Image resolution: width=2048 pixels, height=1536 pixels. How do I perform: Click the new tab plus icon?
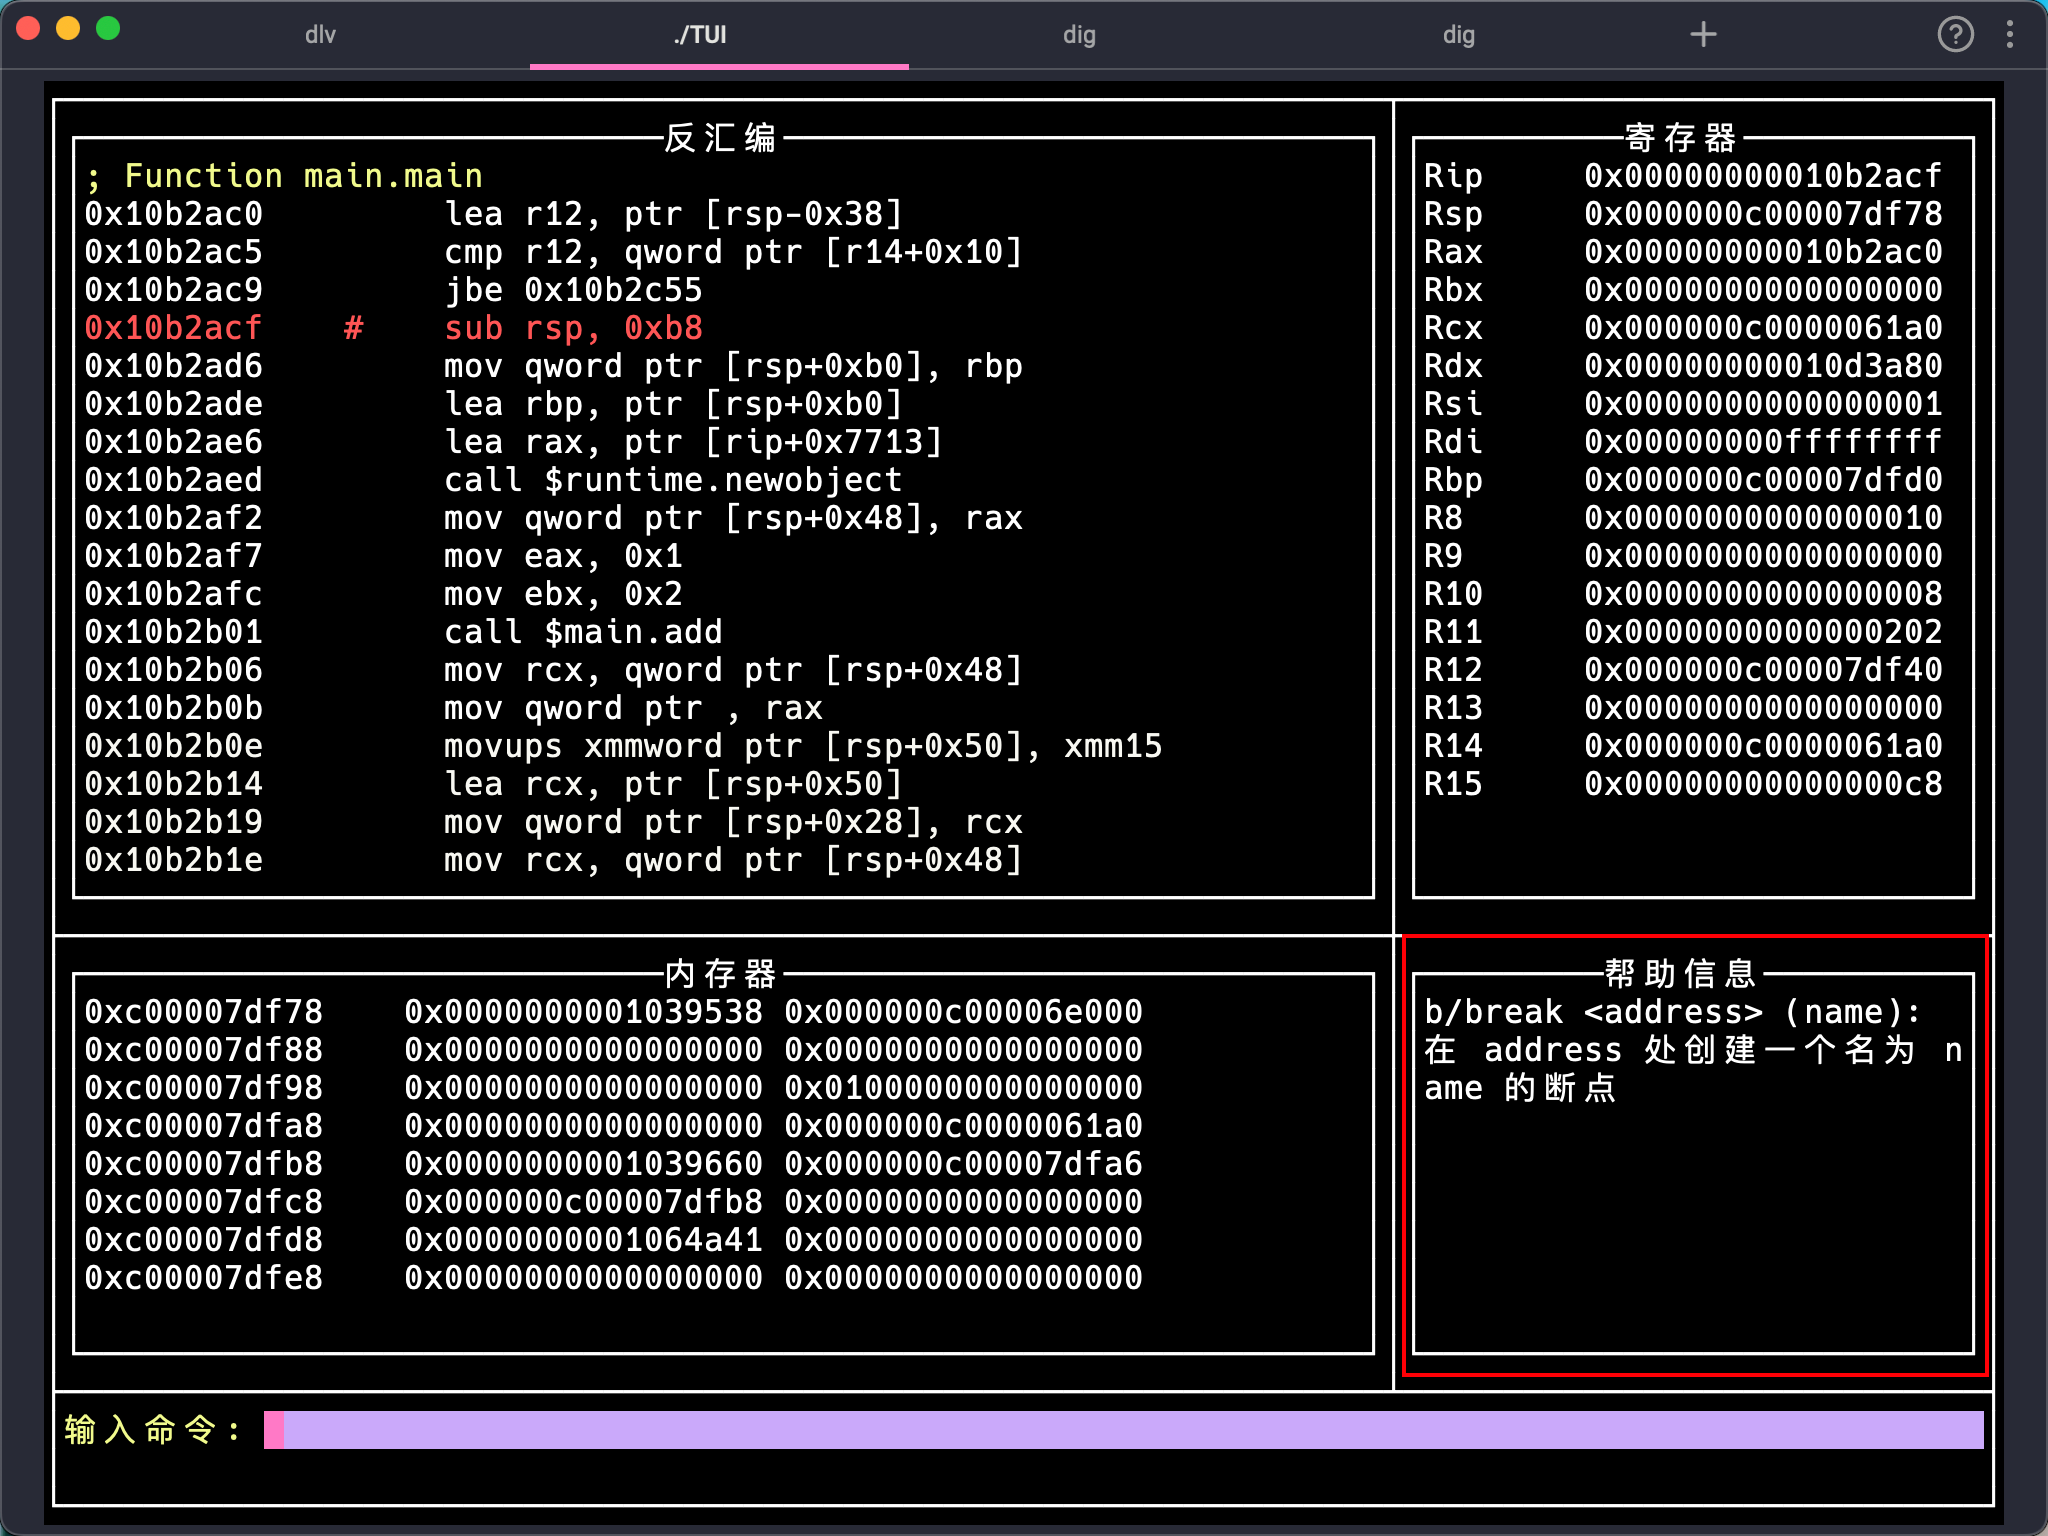[1703, 35]
